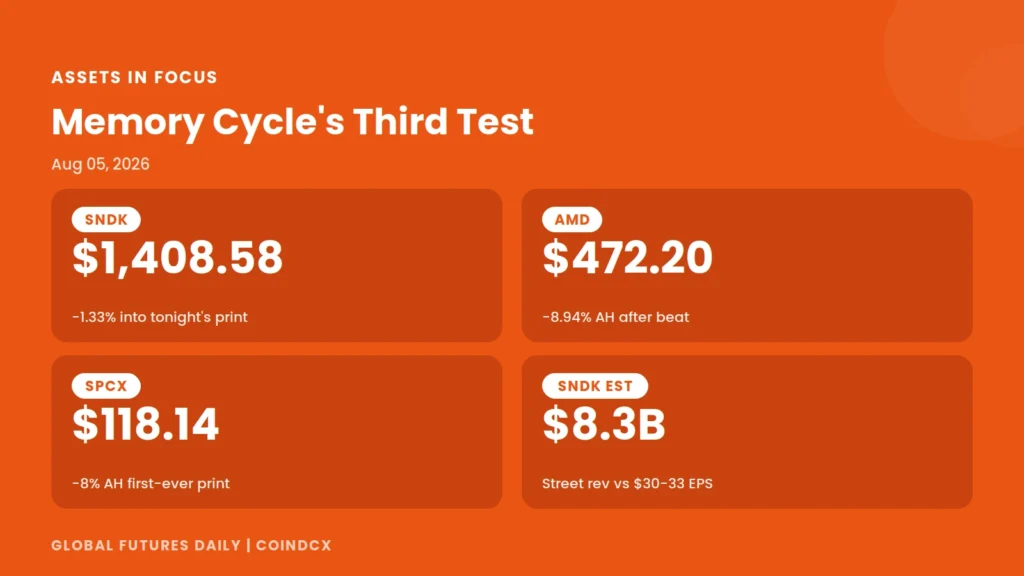Click the -1.33% into tonight's print note

coord(160,317)
